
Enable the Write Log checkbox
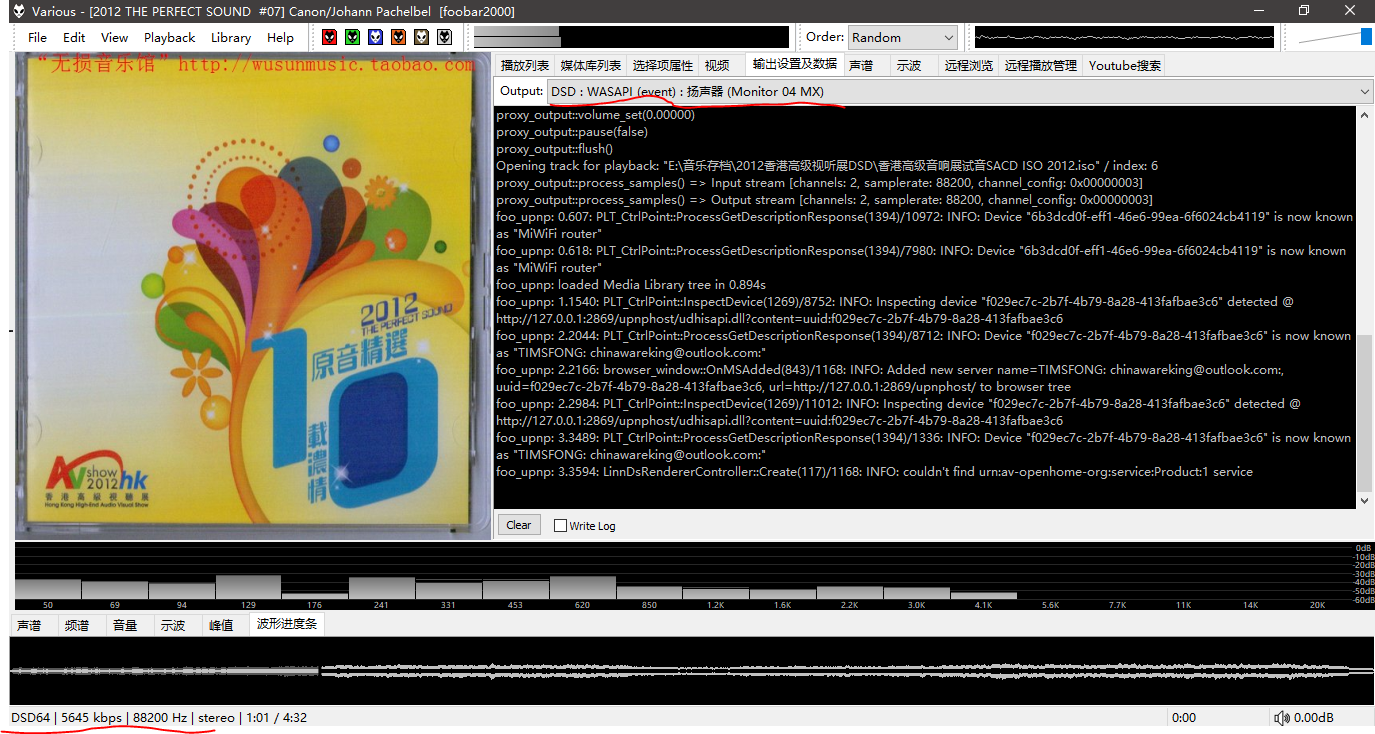560,525
